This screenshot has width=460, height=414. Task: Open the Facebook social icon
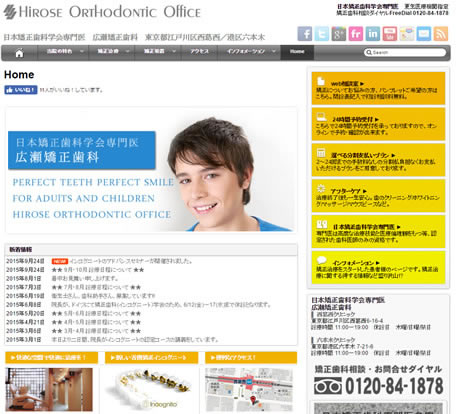(x=305, y=34)
